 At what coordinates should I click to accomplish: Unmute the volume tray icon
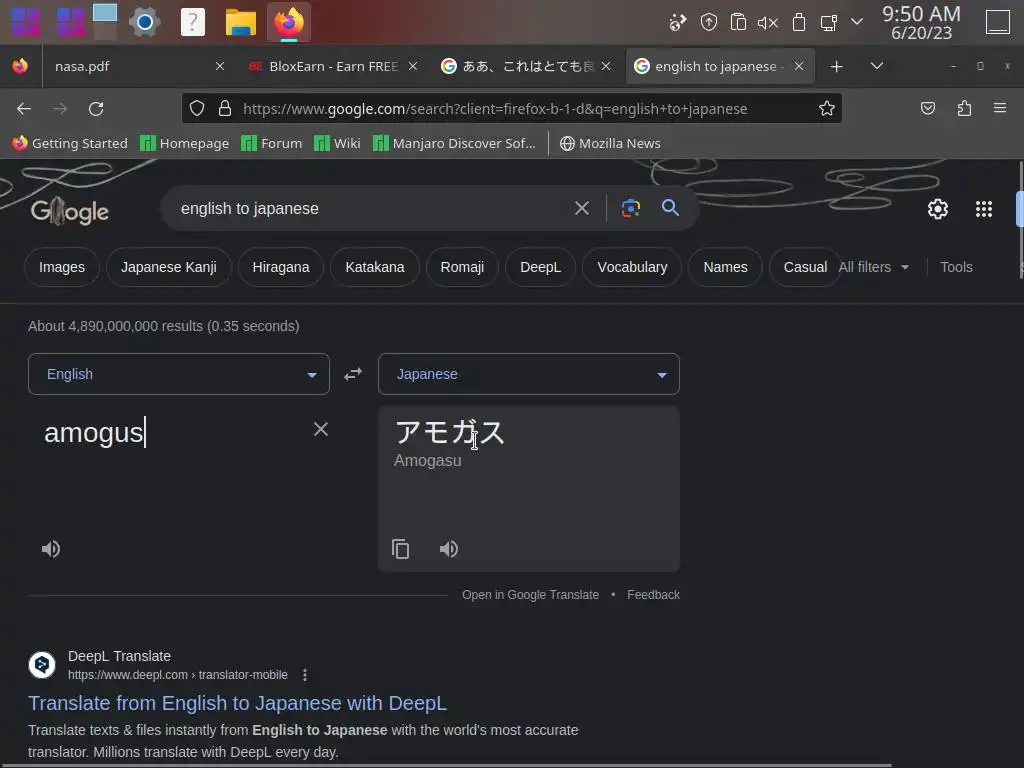point(767,23)
